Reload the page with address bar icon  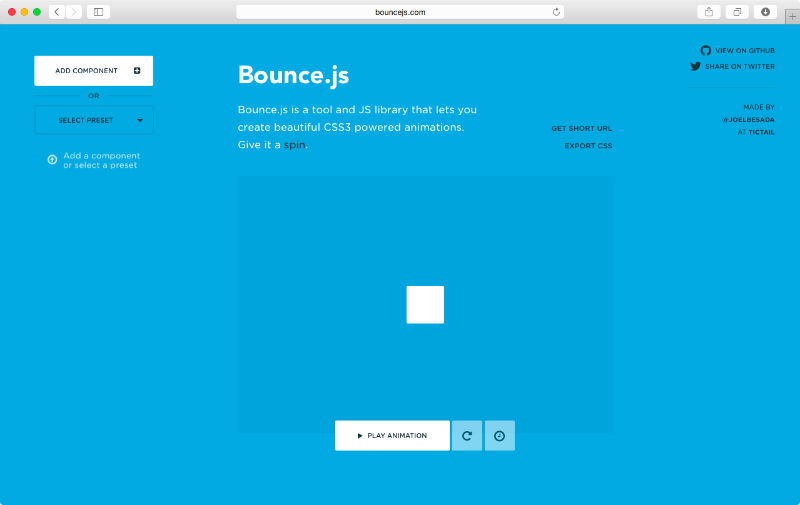coord(556,12)
